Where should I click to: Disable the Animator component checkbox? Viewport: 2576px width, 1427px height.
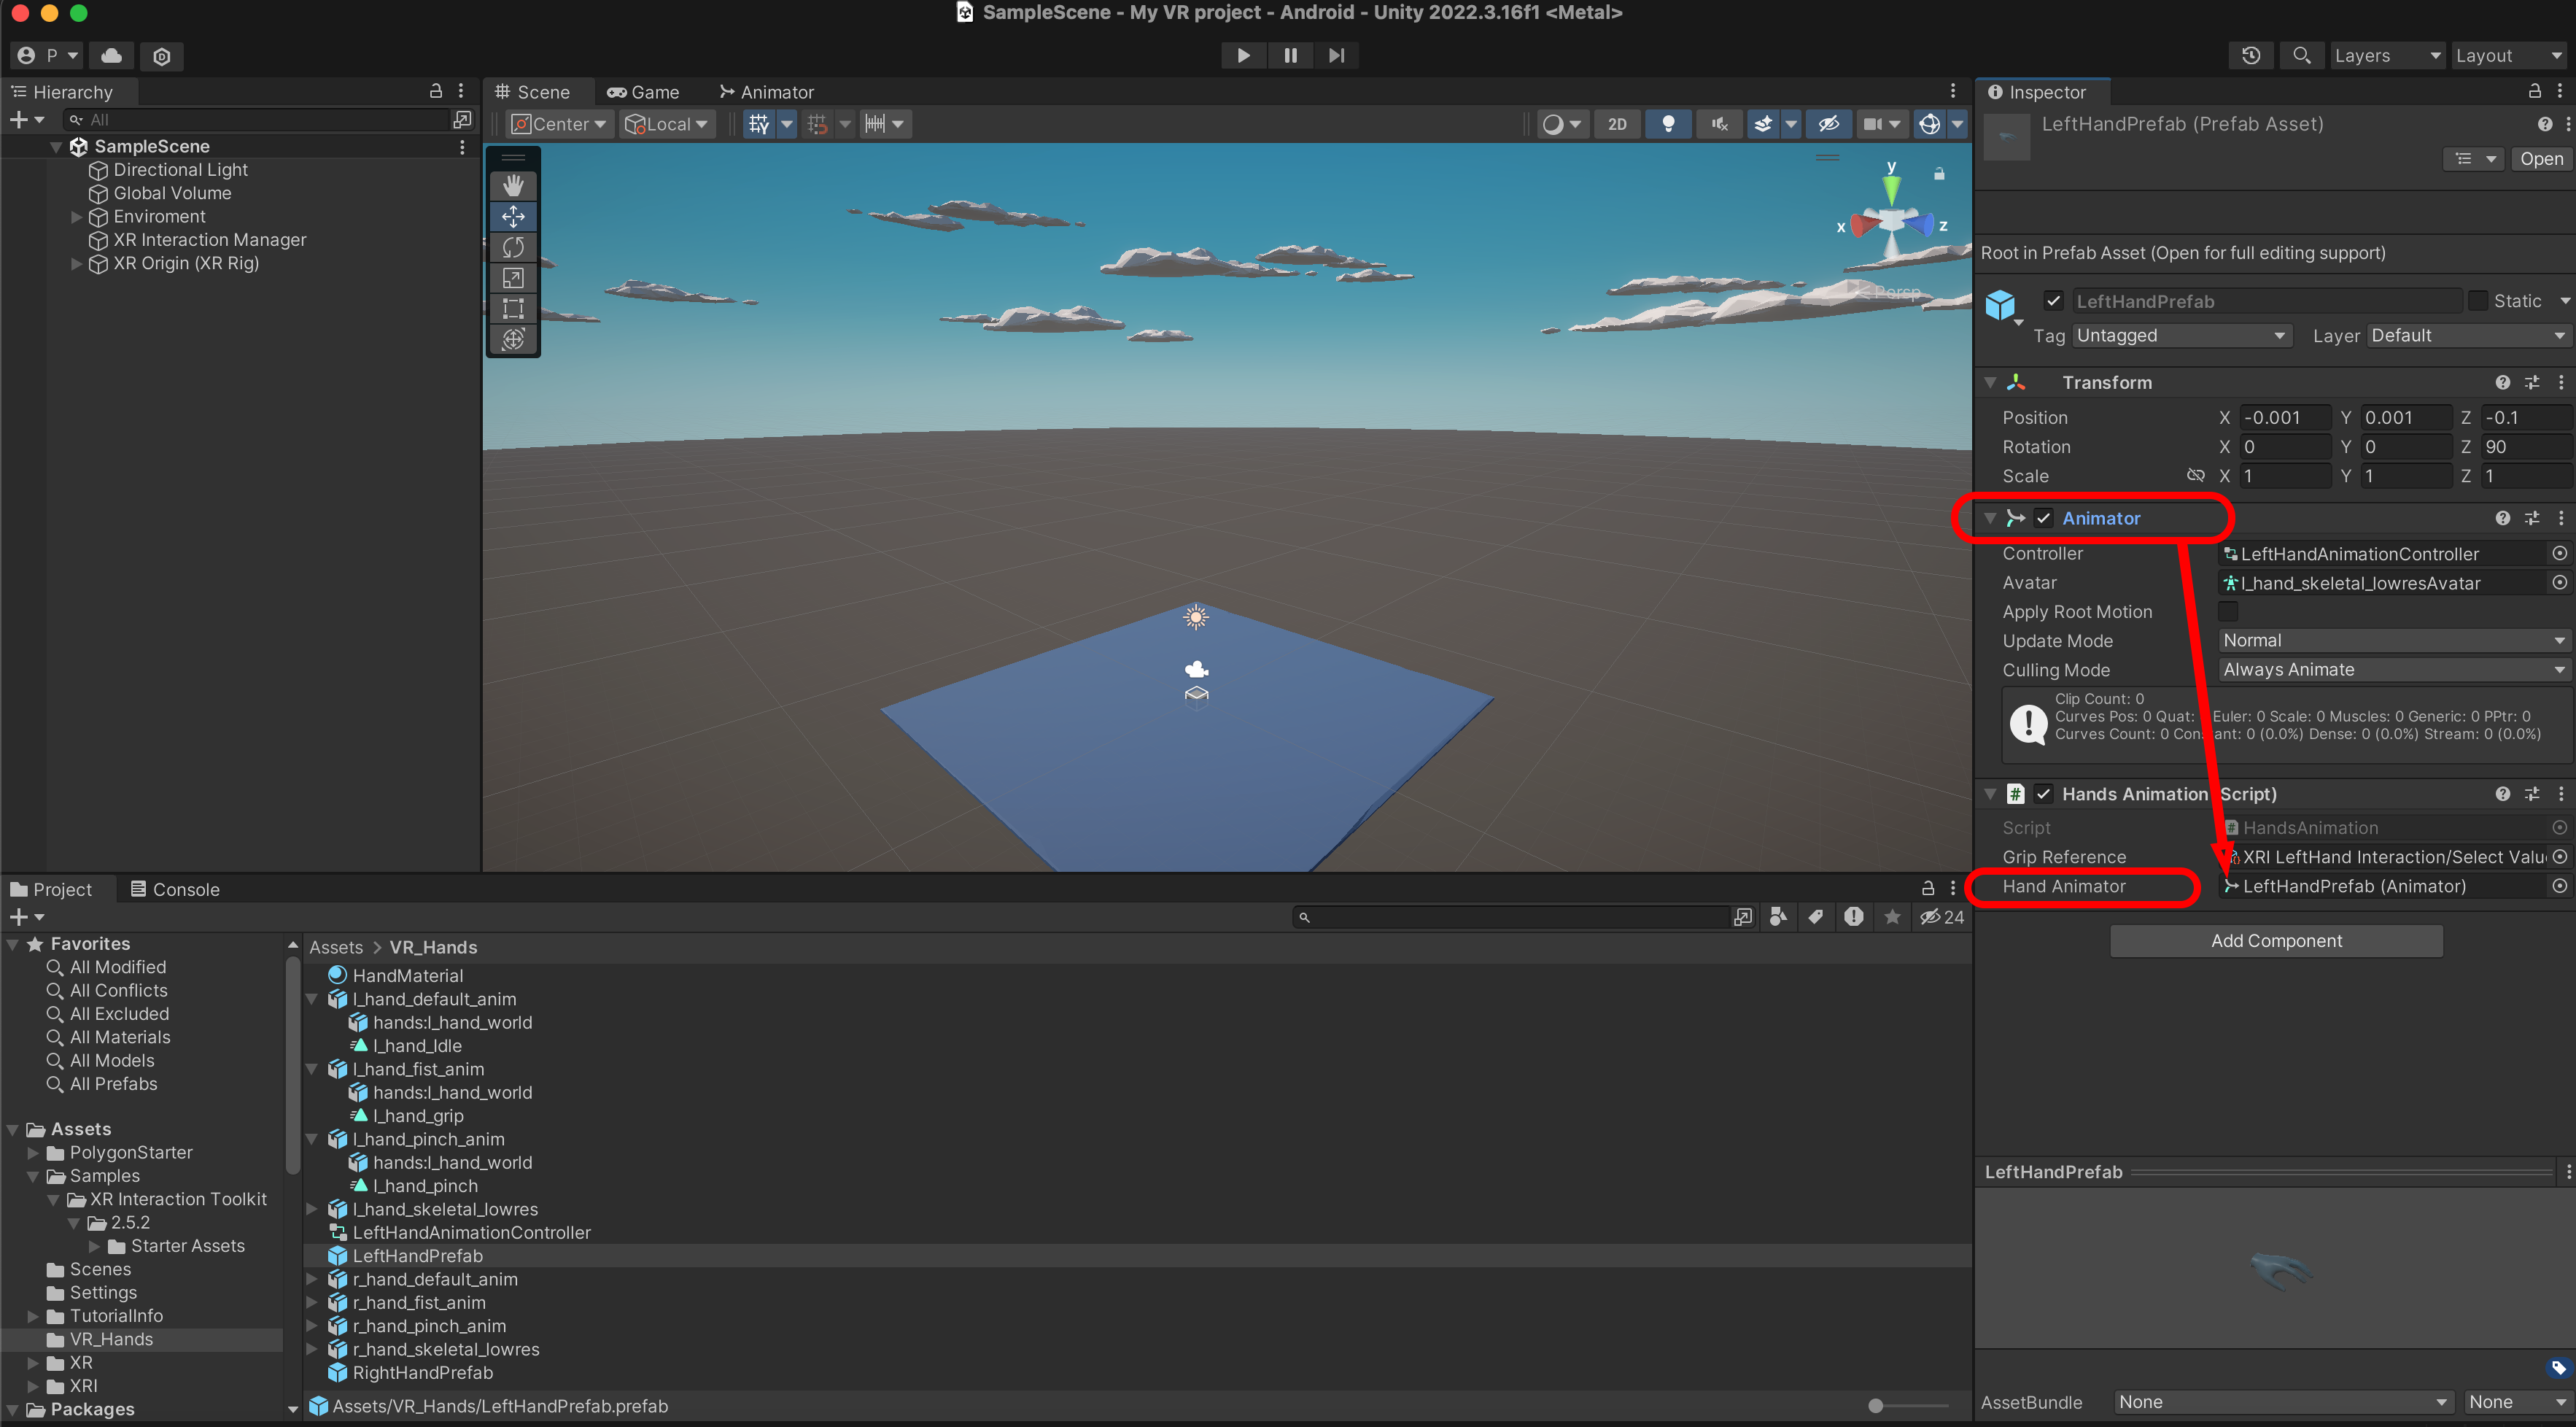[2043, 518]
